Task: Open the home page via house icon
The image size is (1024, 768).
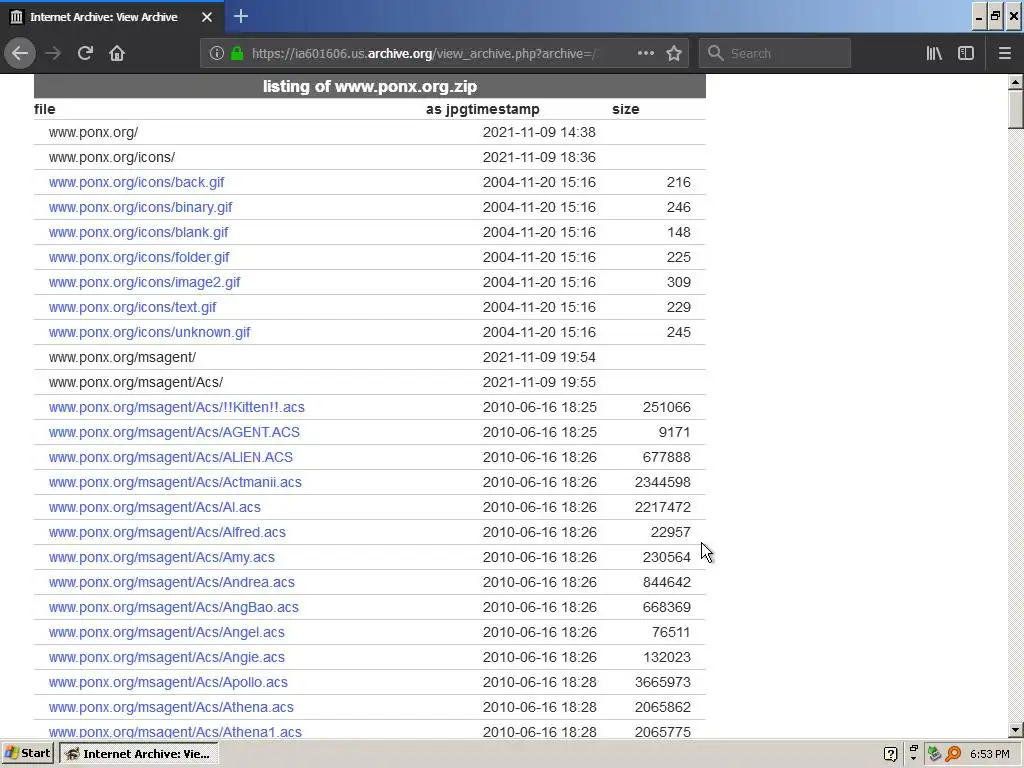Action: (117, 54)
